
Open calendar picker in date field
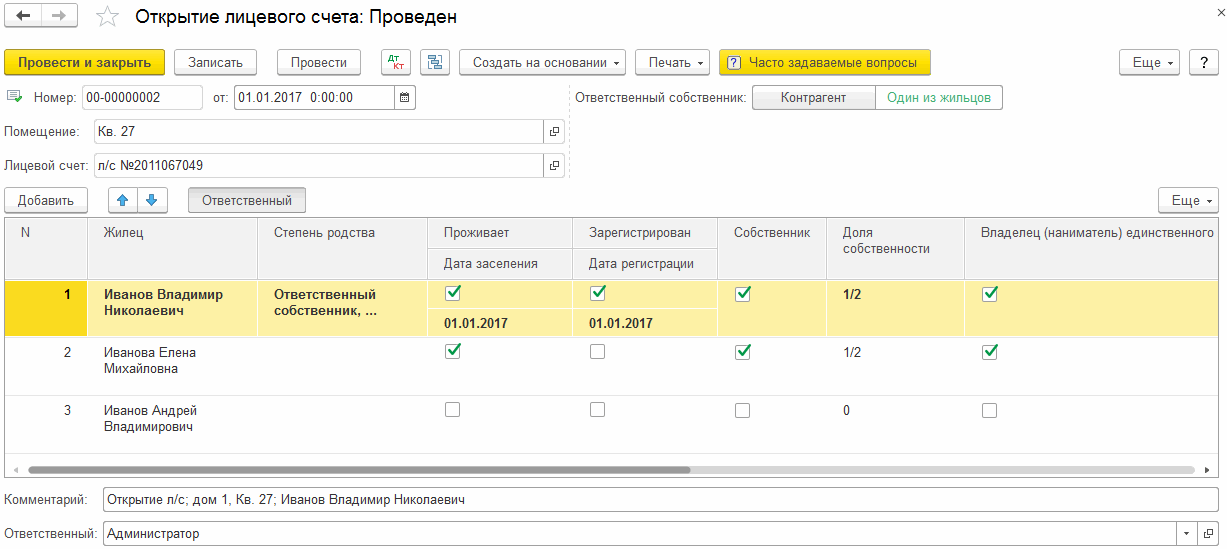click(404, 98)
